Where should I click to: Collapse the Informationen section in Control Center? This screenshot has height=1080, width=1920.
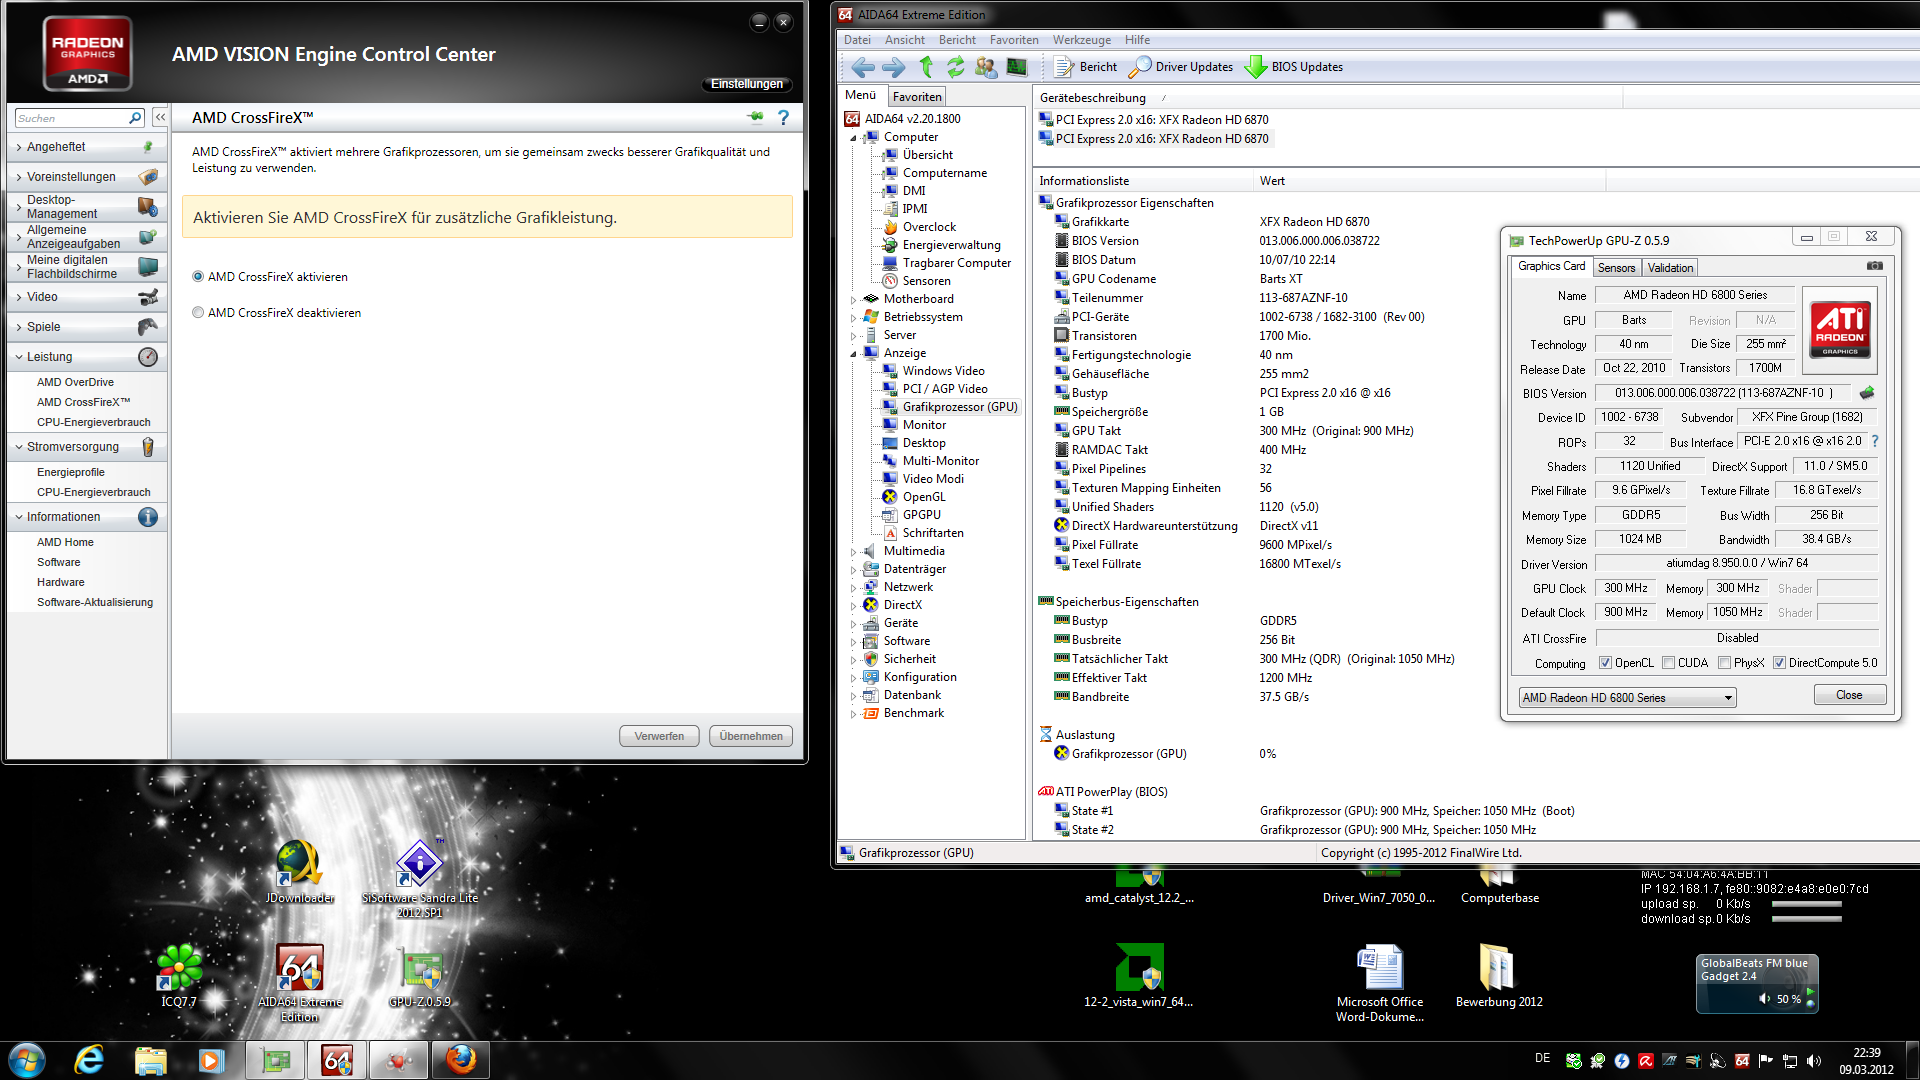87,517
